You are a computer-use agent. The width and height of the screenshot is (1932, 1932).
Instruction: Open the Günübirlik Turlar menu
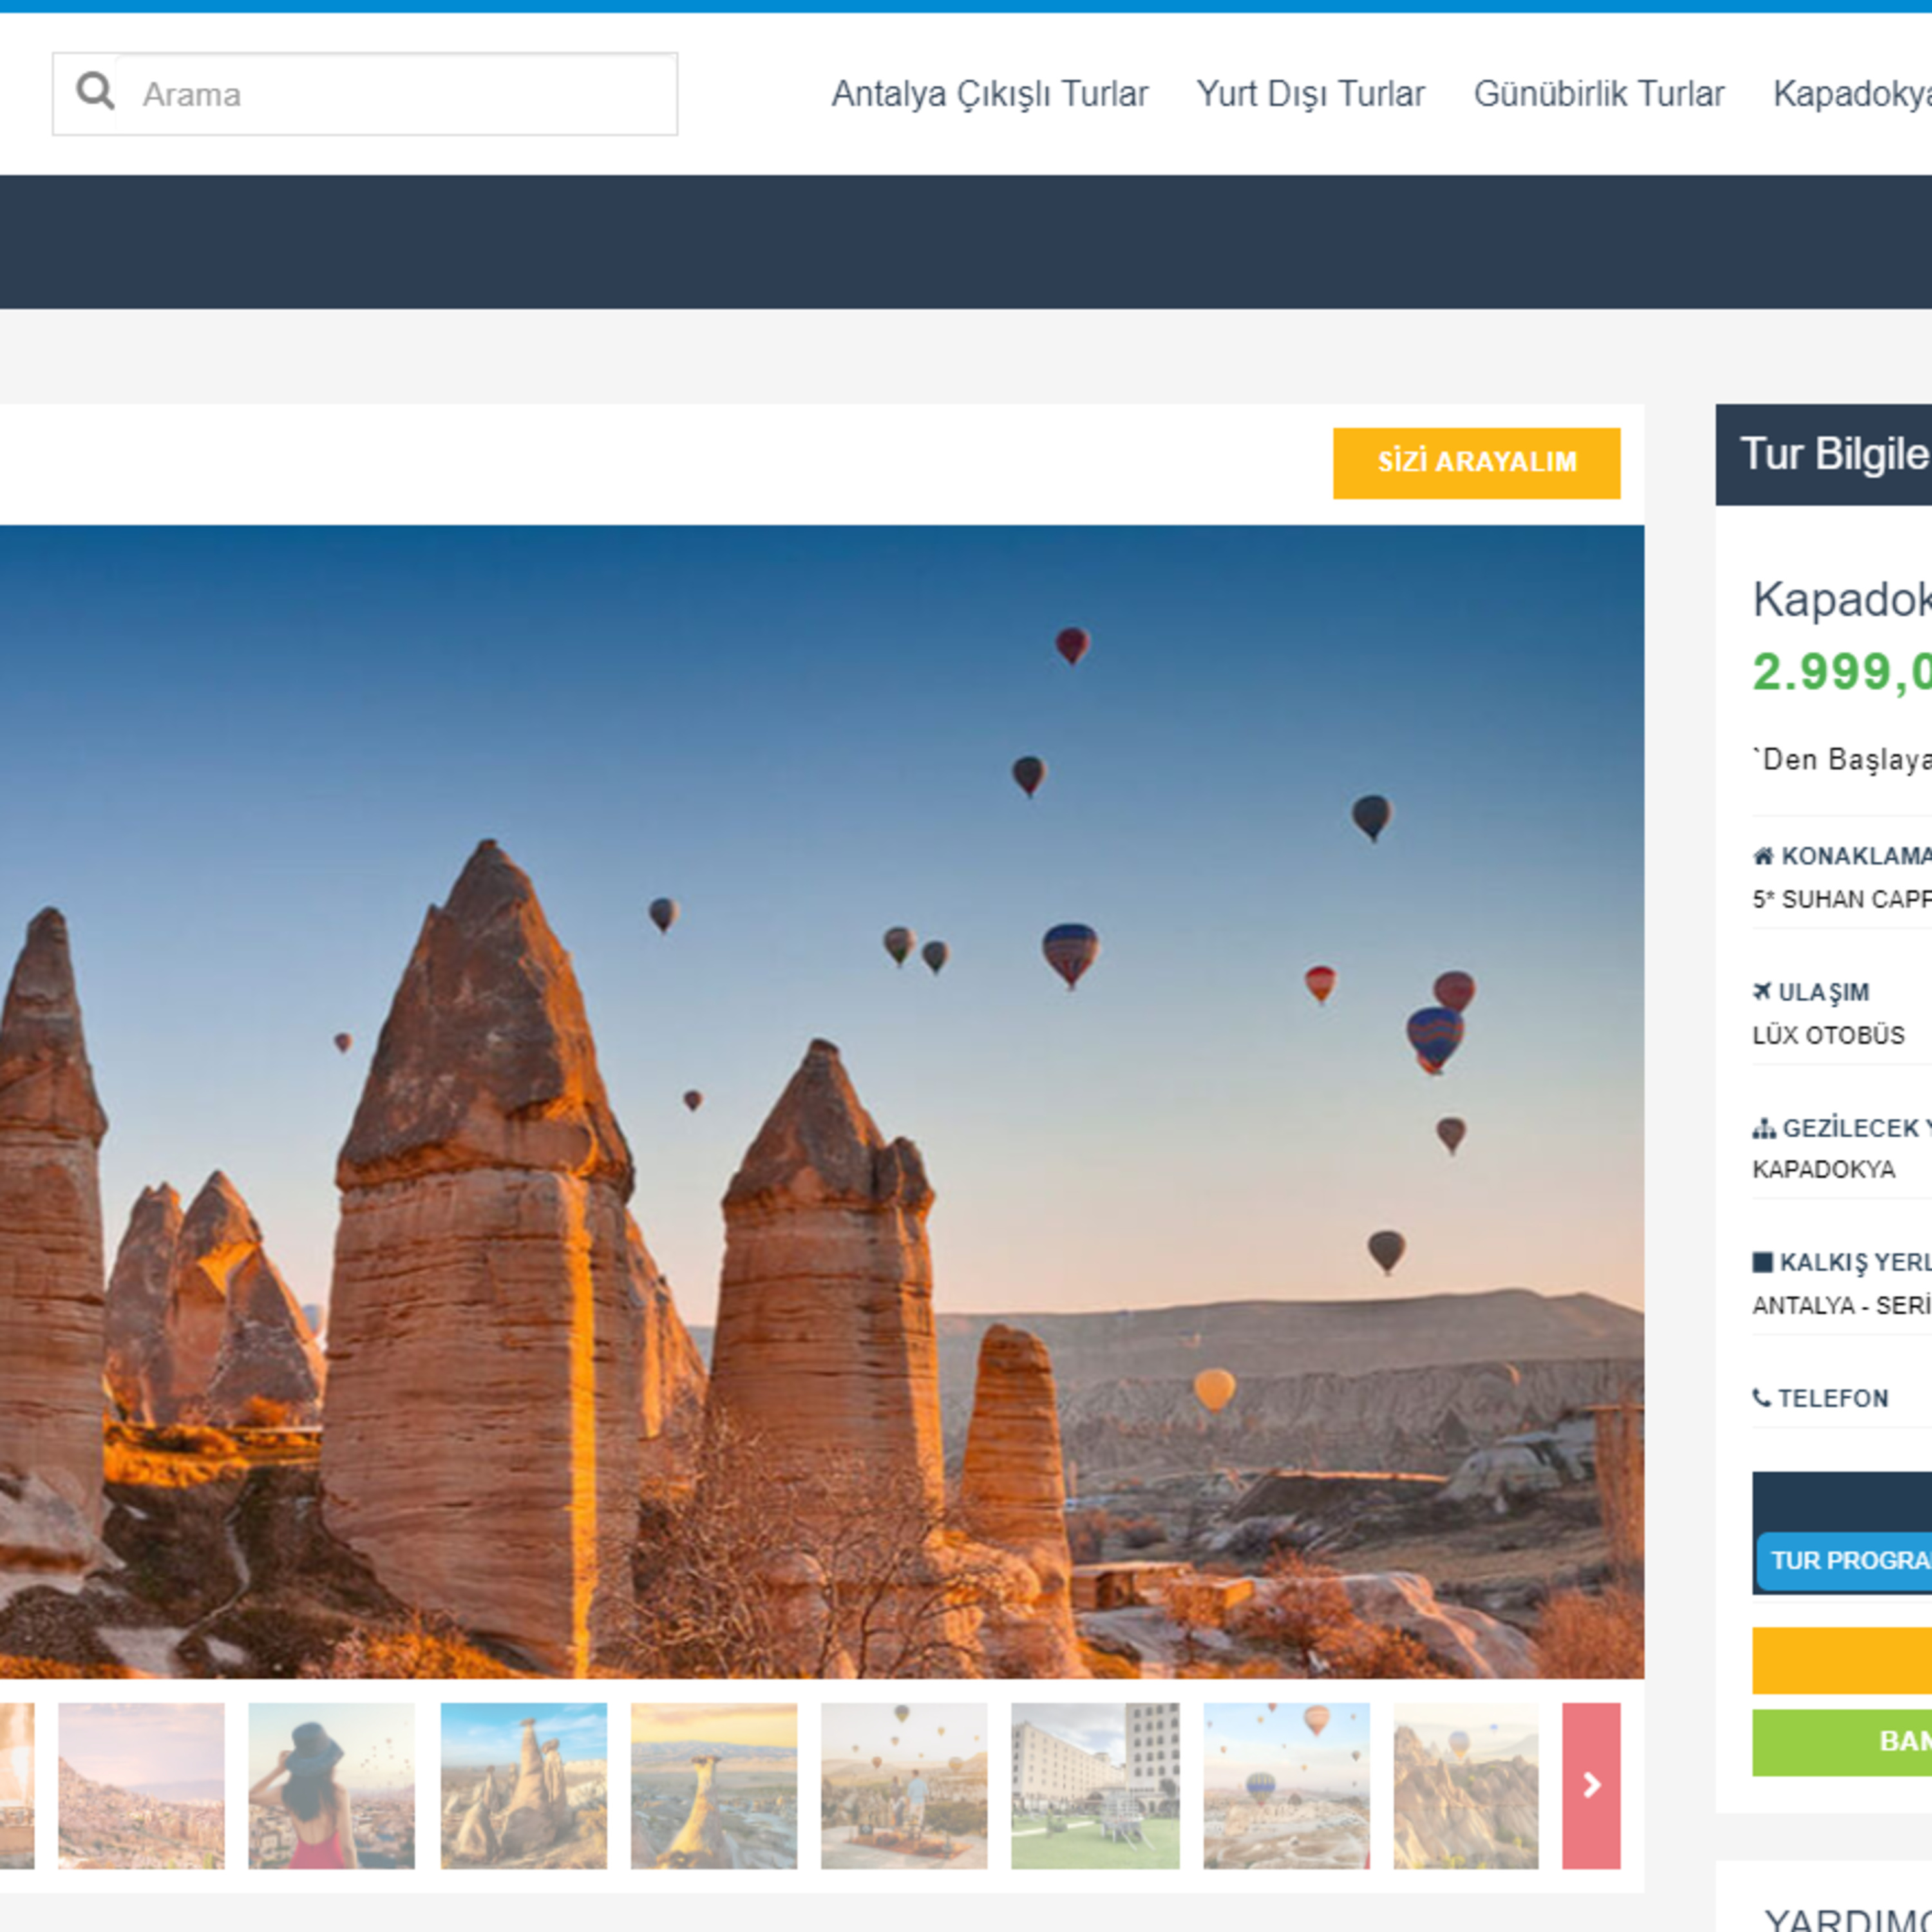(x=1598, y=94)
